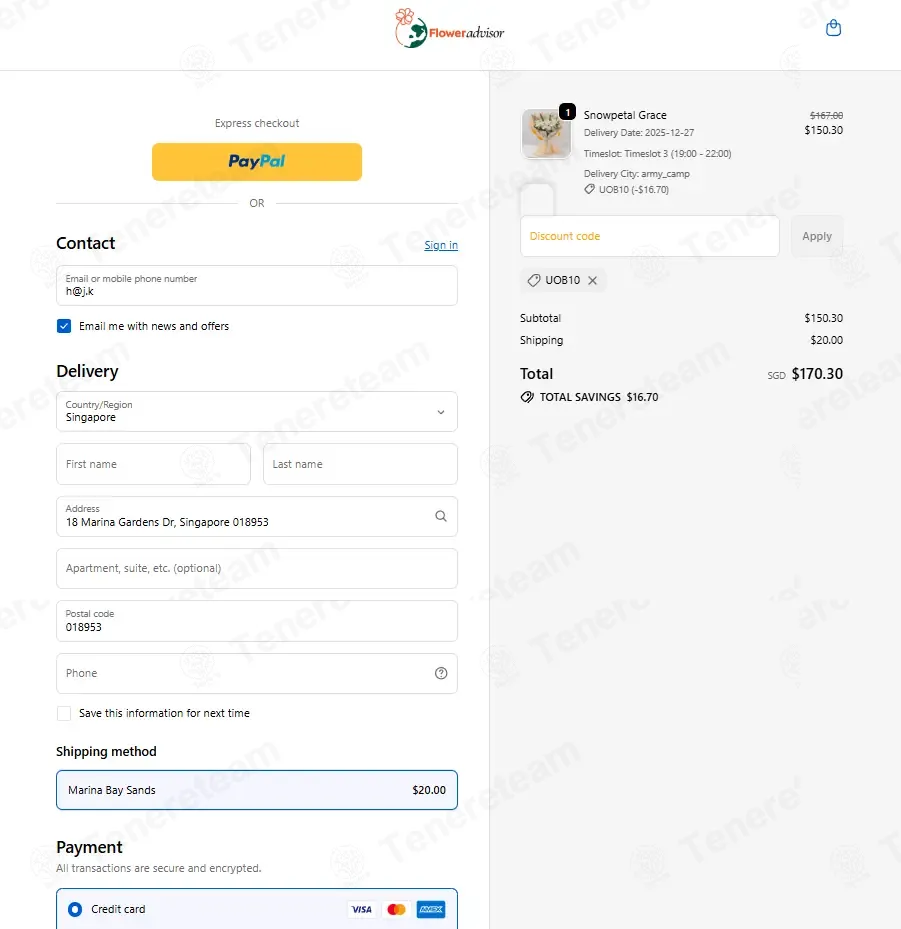Click the Apartment, suite field
The image size is (901, 929).
[256, 568]
